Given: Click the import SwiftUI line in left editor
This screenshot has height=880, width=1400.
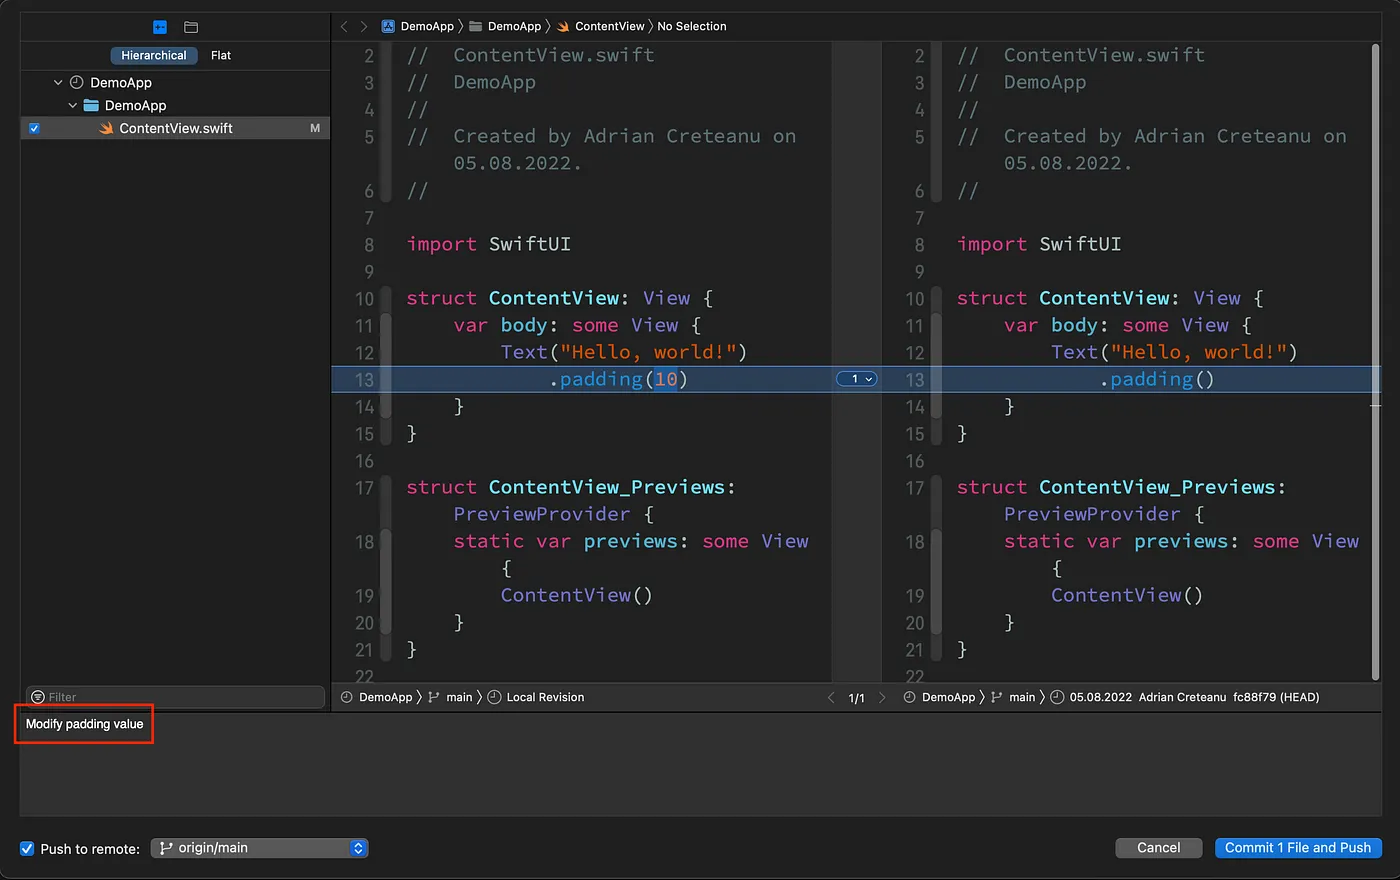Looking at the screenshot, I should (488, 244).
